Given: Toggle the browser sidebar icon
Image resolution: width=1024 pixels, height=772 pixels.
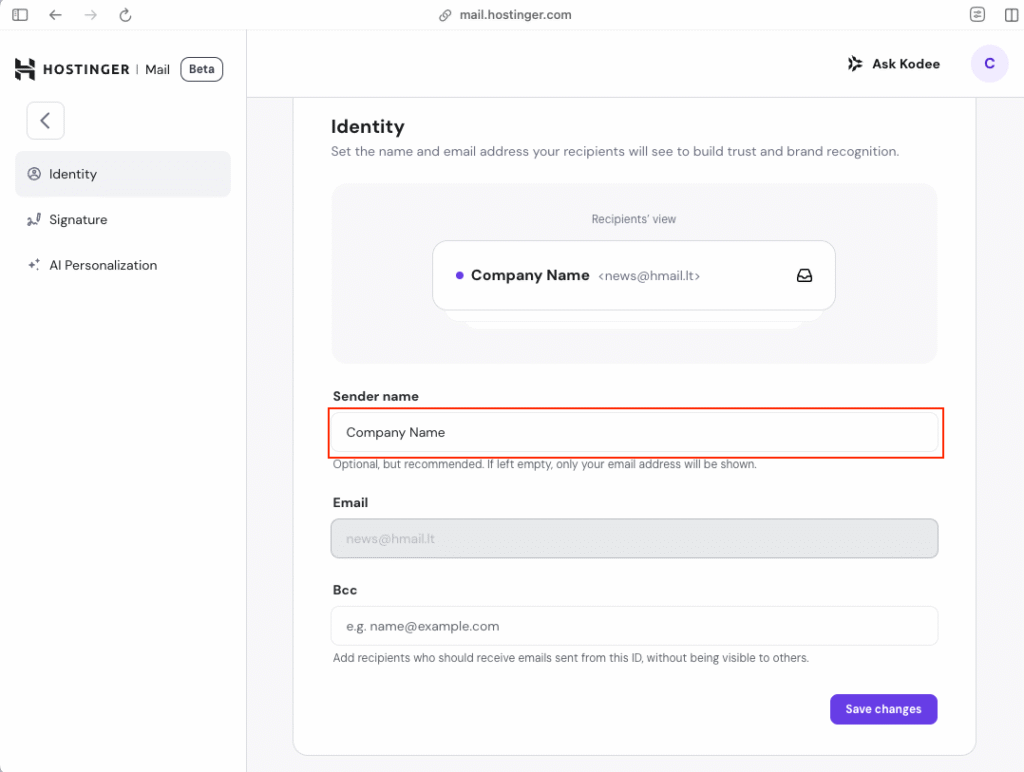Looking at the screenshot, I should (x=20, y=15).
